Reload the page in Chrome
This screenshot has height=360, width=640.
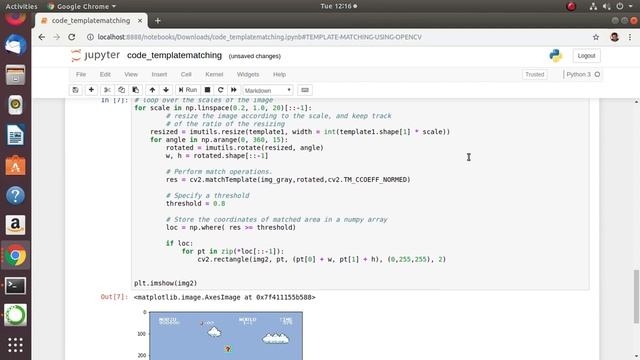click(x=71, y=37)
